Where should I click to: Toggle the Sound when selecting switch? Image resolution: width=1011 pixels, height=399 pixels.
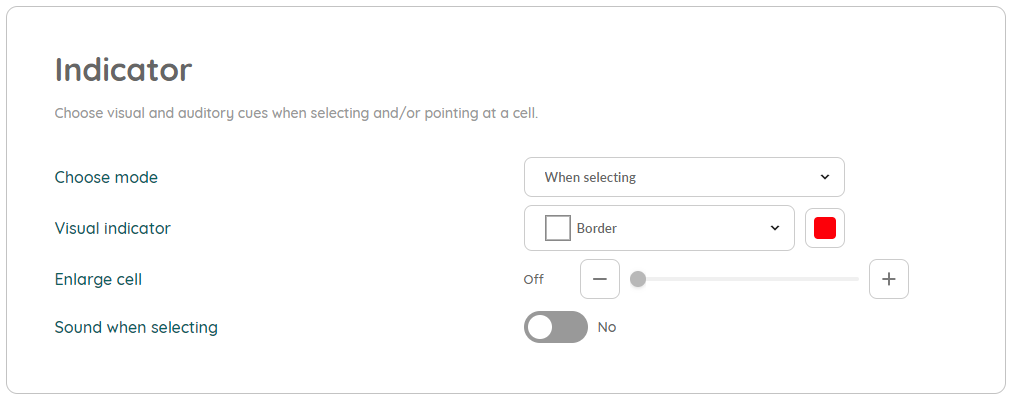[556, 327]
